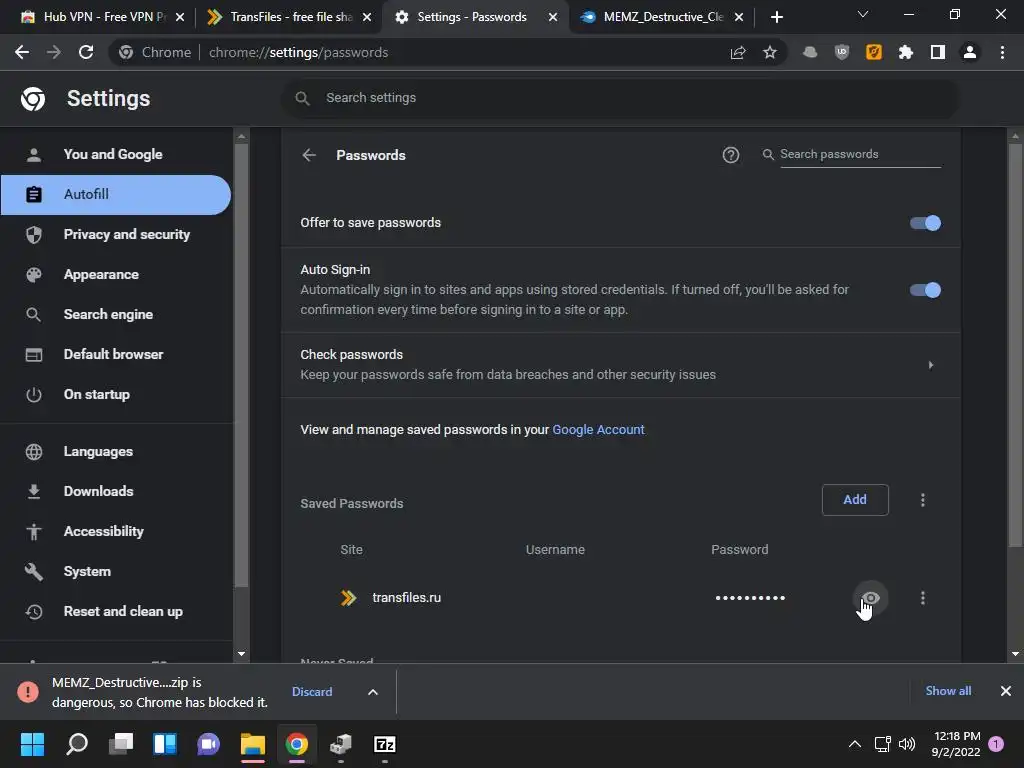Click the download danger warning icon

(27, 692)
